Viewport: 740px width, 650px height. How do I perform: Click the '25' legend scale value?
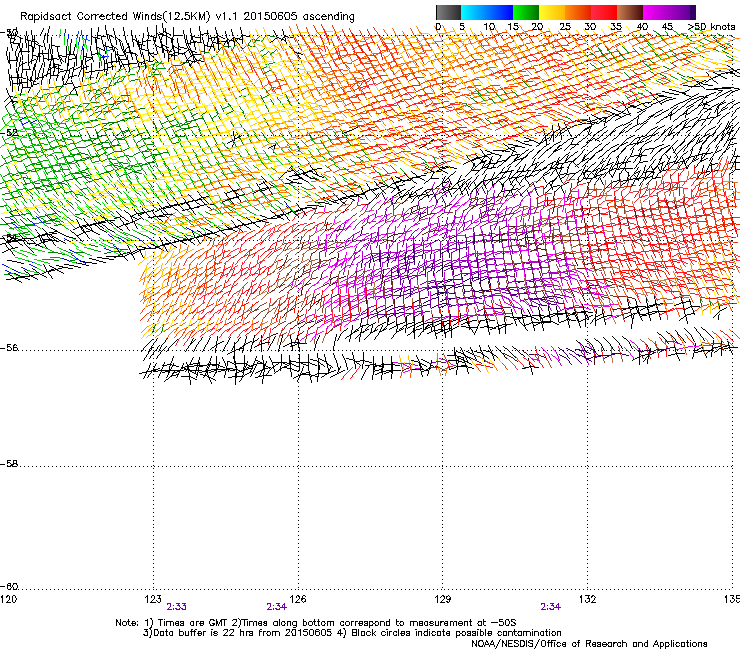(565, 27)
